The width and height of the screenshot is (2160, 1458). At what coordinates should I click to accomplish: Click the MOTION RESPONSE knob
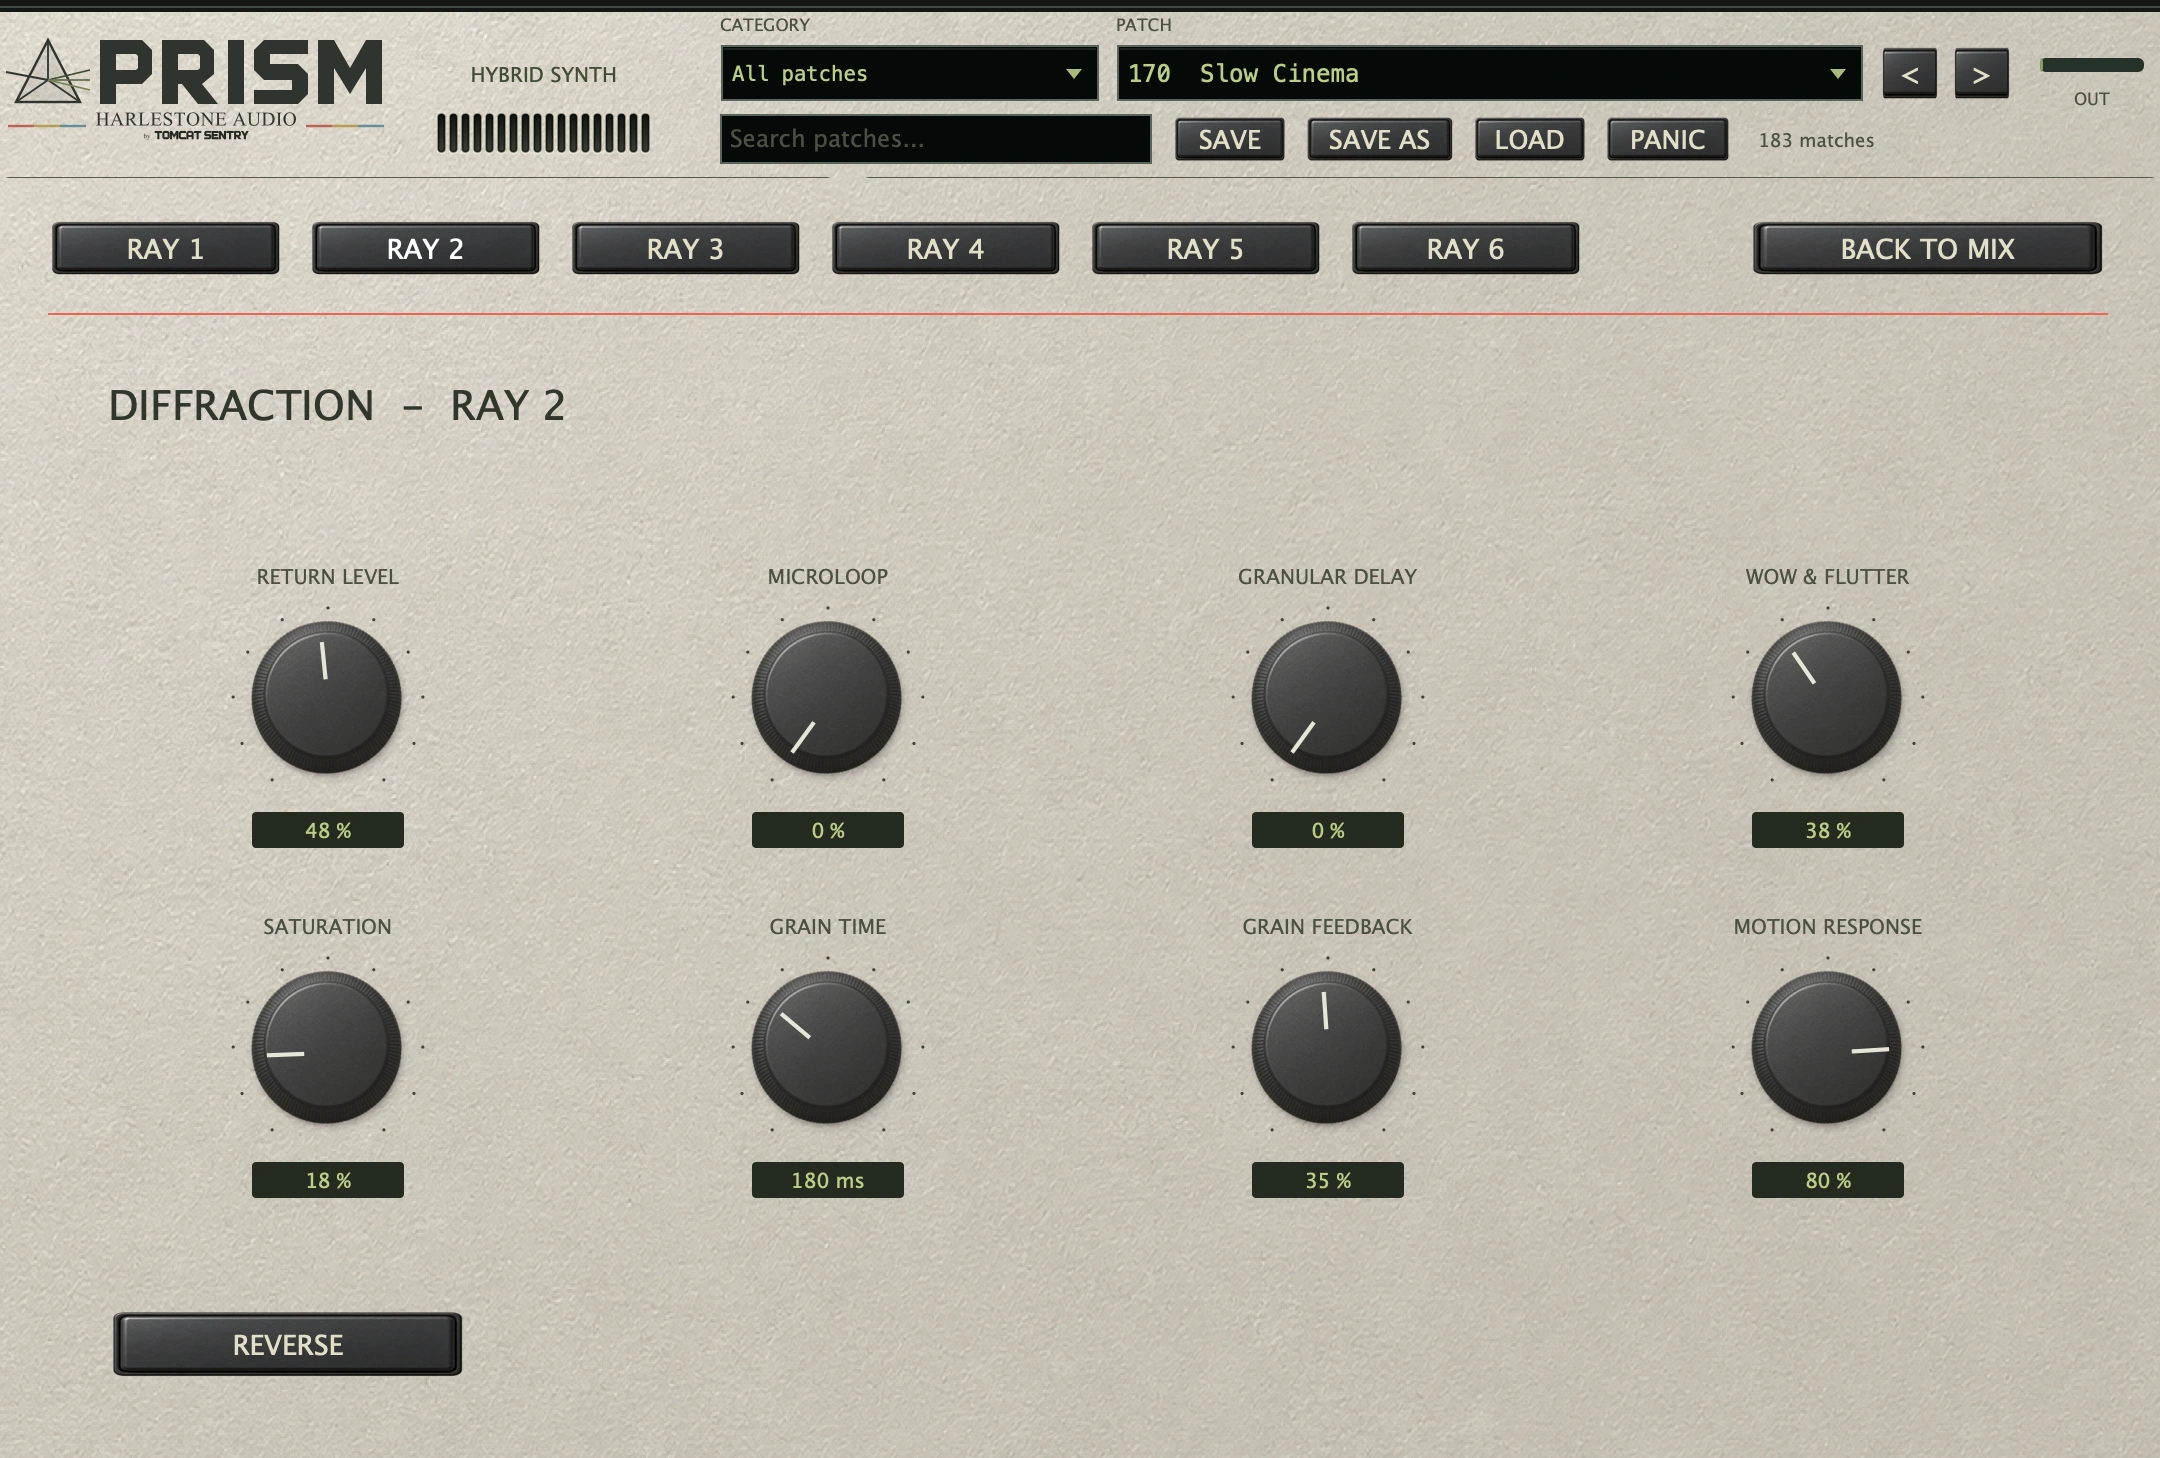1826,1047
